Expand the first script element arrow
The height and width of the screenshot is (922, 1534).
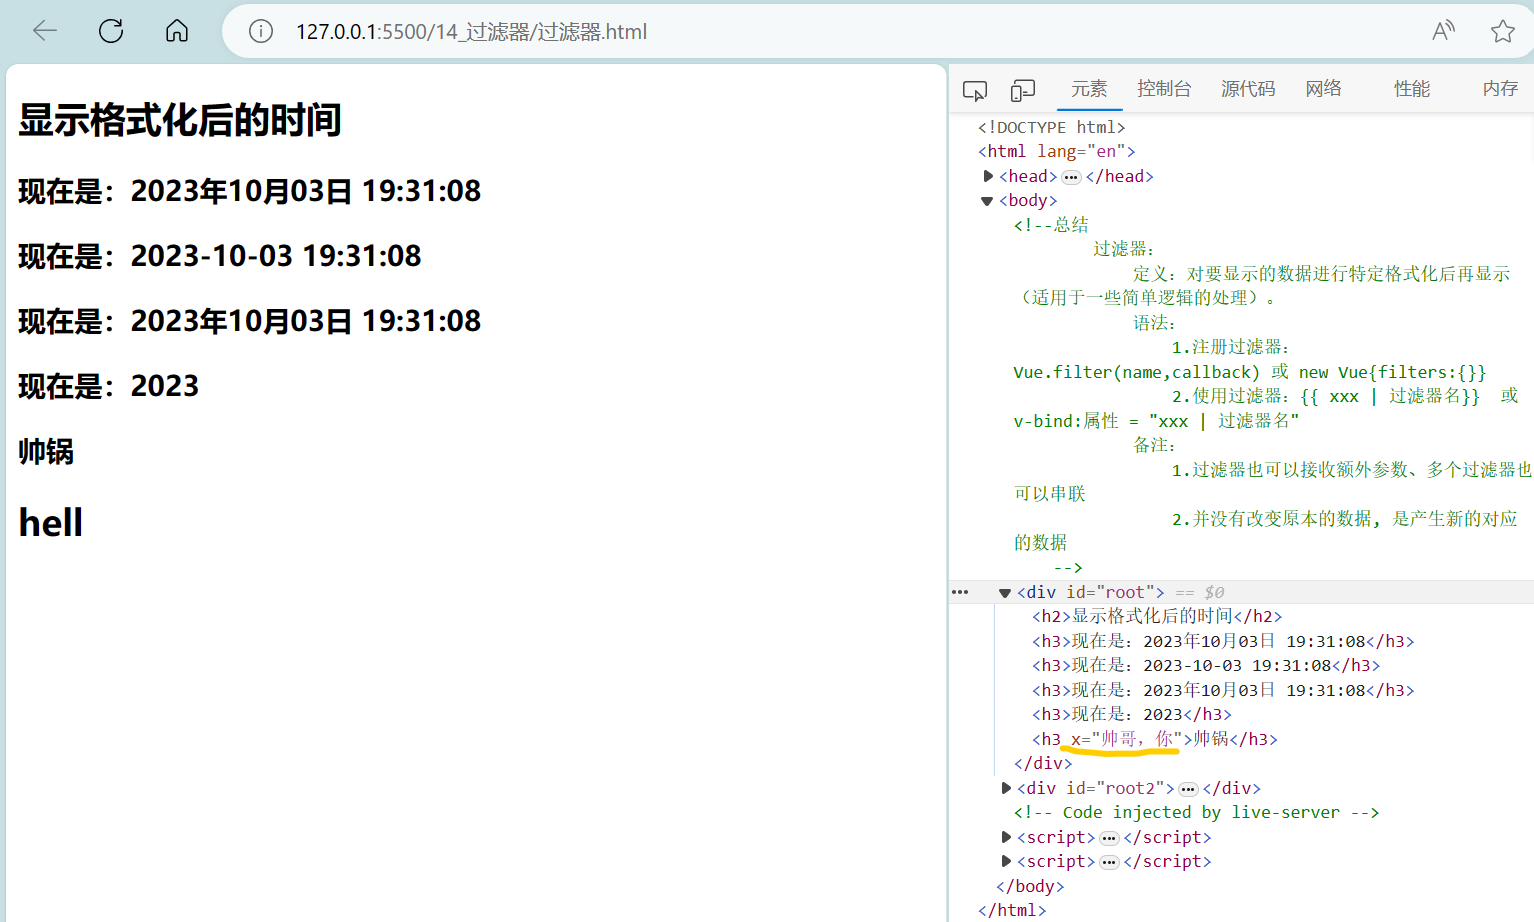pyautogui.click(x=1006, y=837)
